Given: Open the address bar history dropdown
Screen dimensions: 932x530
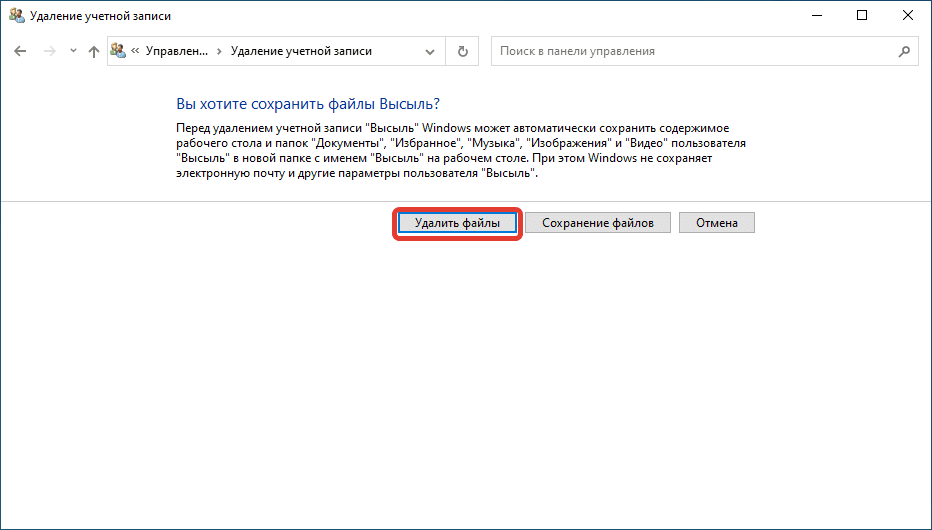Looking at the screenshot, I should click(430, 52).
